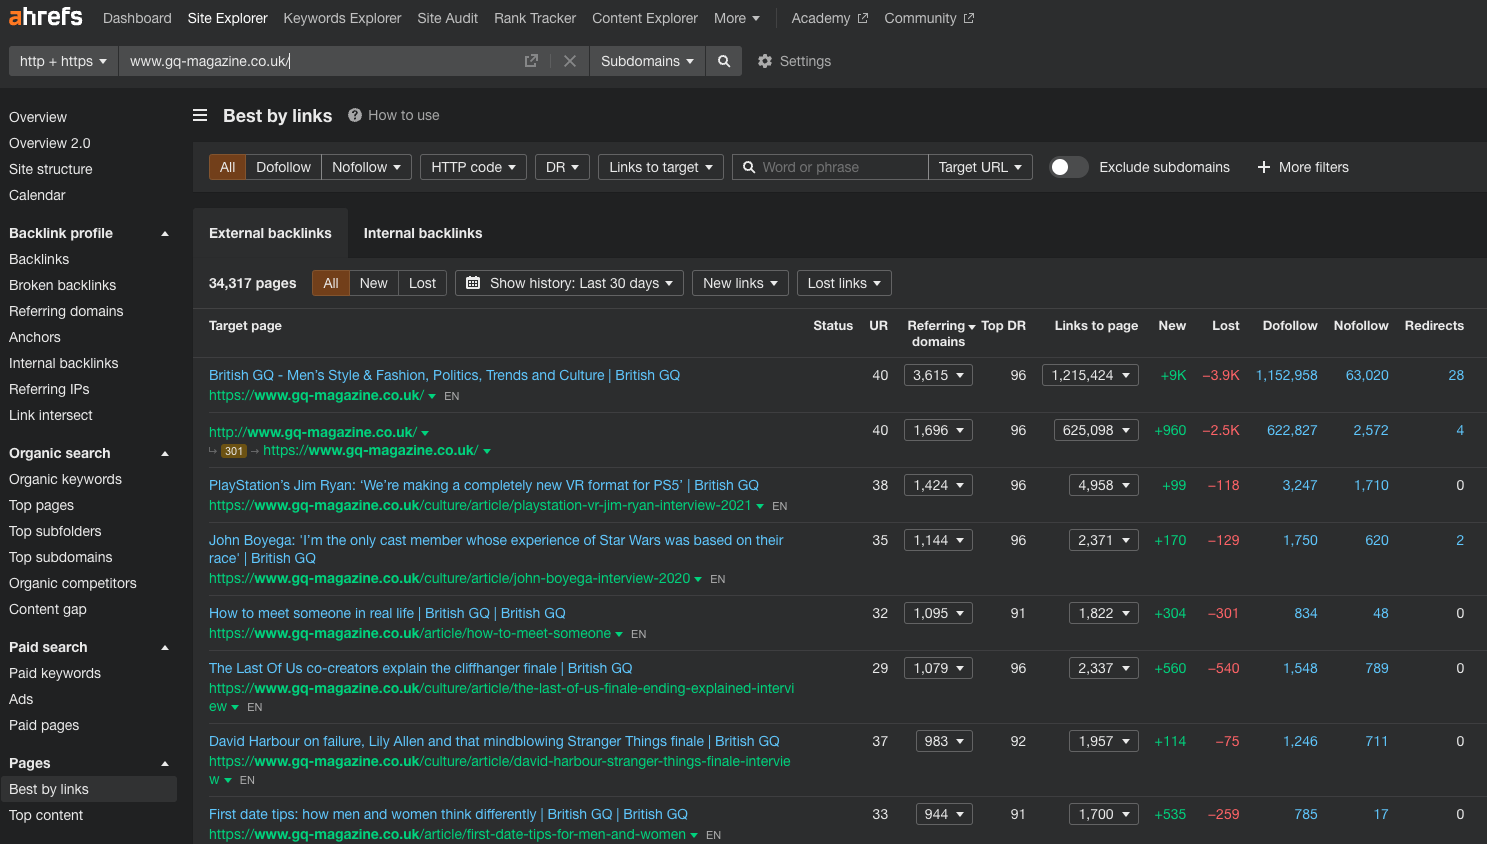Click dofollow count 1,152,958

[1286, 375]
